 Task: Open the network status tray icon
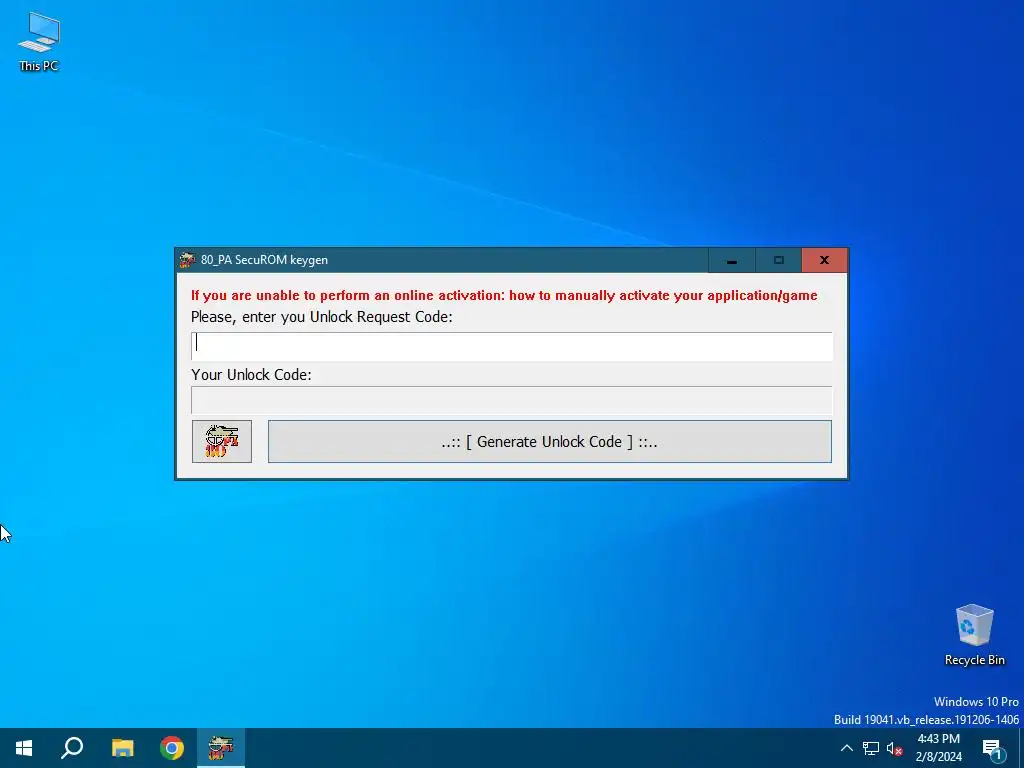tap(871, 748)
